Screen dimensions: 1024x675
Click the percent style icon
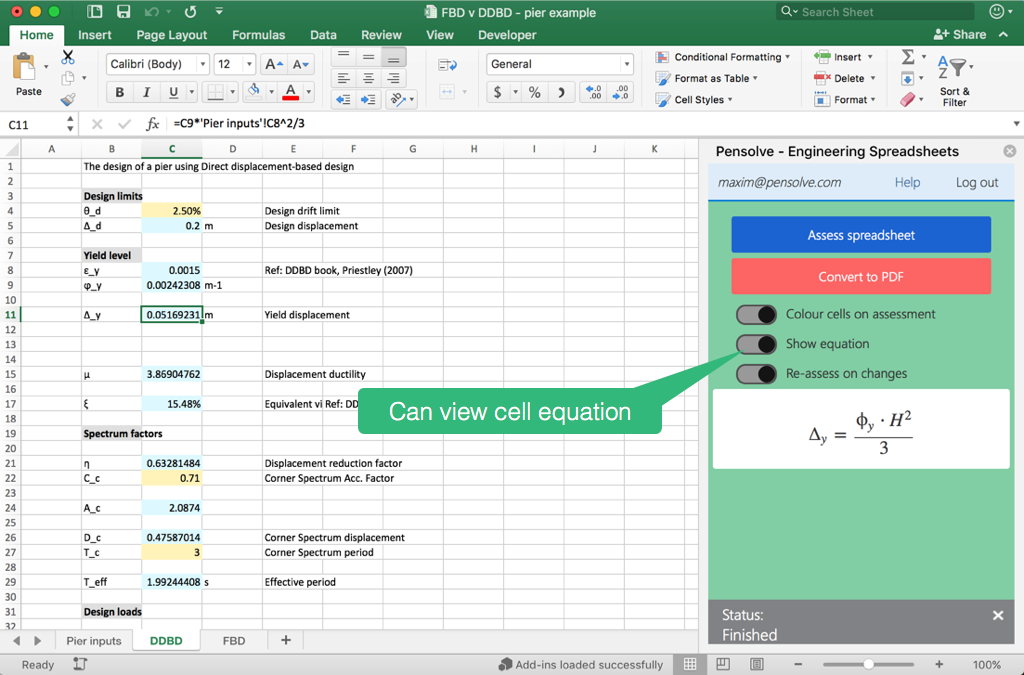pos(534,92)
